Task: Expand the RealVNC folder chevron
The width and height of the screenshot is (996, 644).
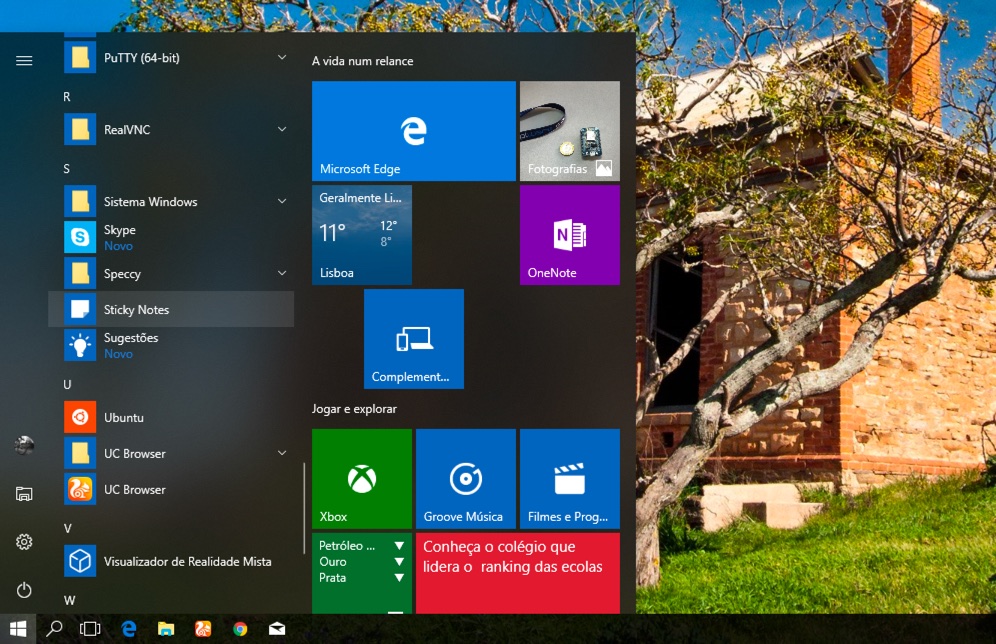Action: coord(282,129)
